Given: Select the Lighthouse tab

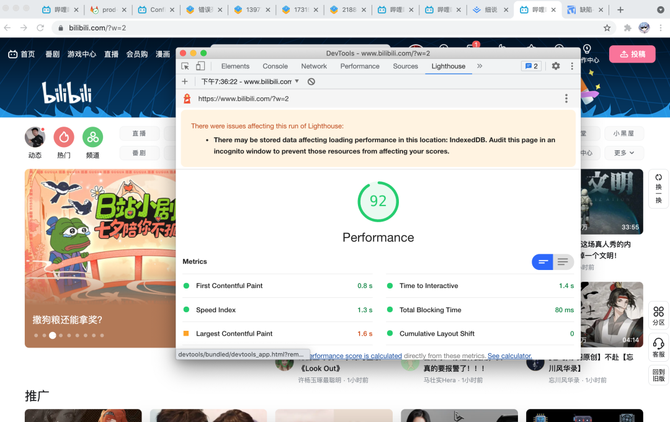Looking at the screenshot, I should pos(448,66).
